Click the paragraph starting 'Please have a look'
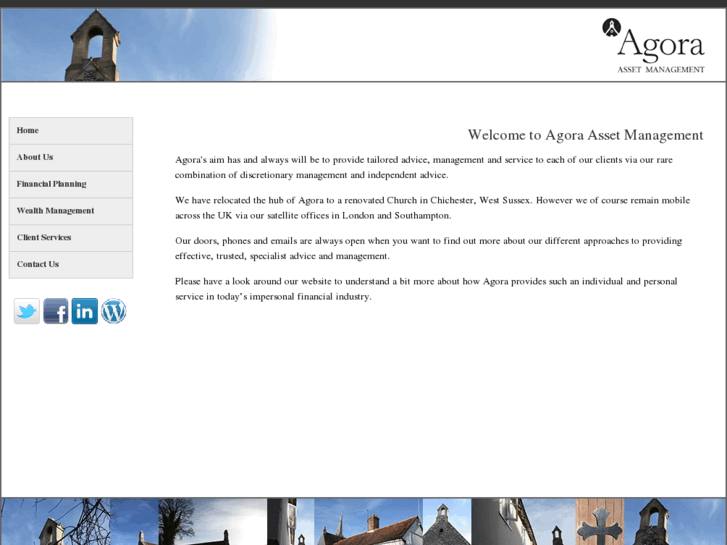Viewport: 727px width, 545px height. click(x=426, y=289)
